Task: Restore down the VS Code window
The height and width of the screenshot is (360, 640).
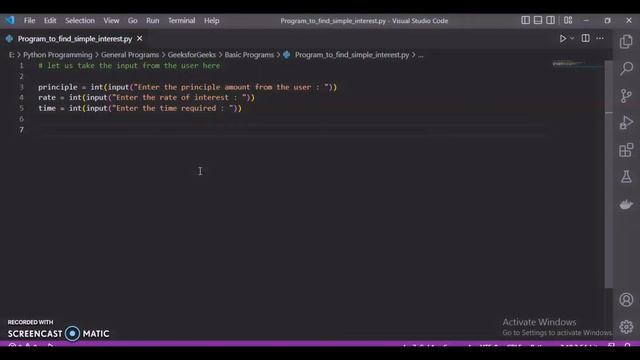Action: tap(607, 20)
